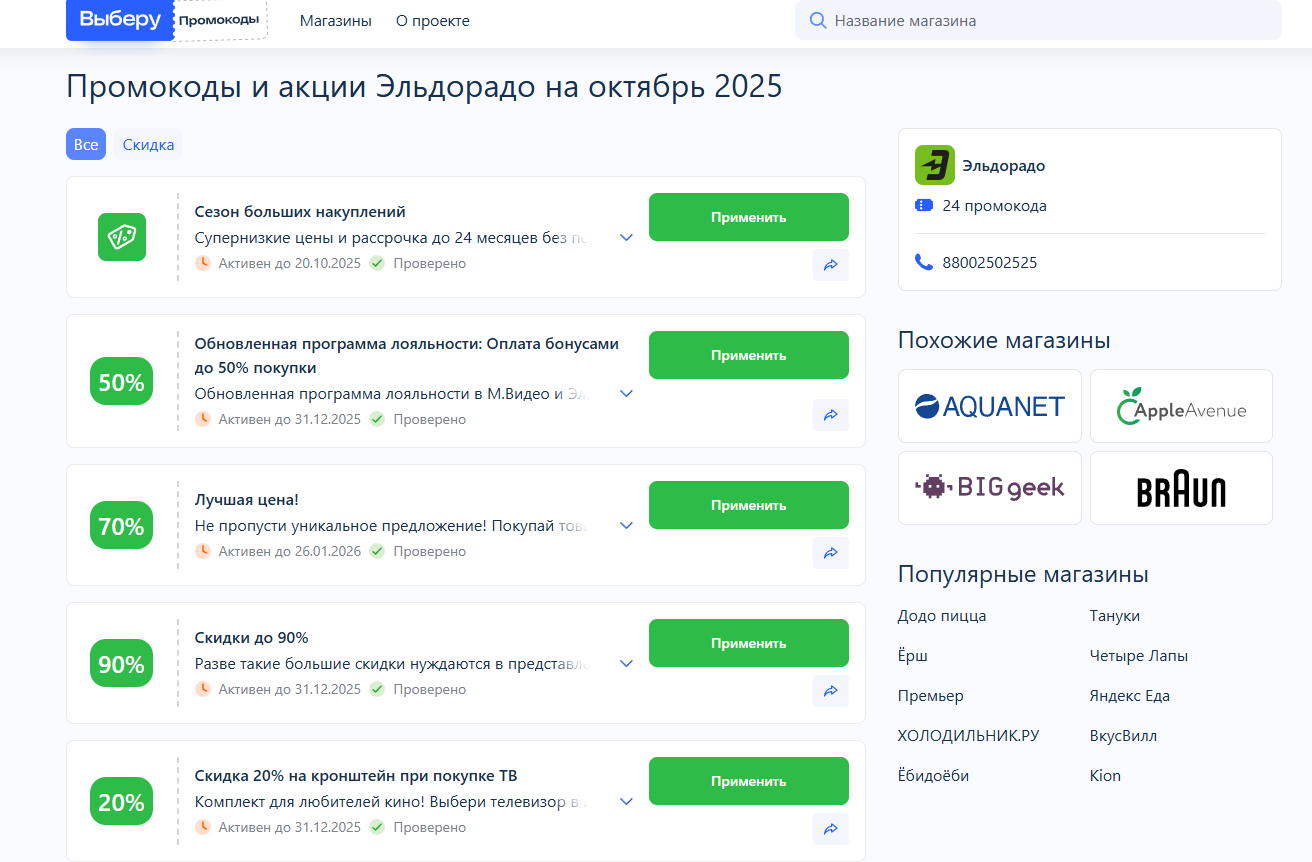This screenshot has height=862, width=1312.
Task: Enable the 'Скидка' filter
Action: tap(146, 144)
